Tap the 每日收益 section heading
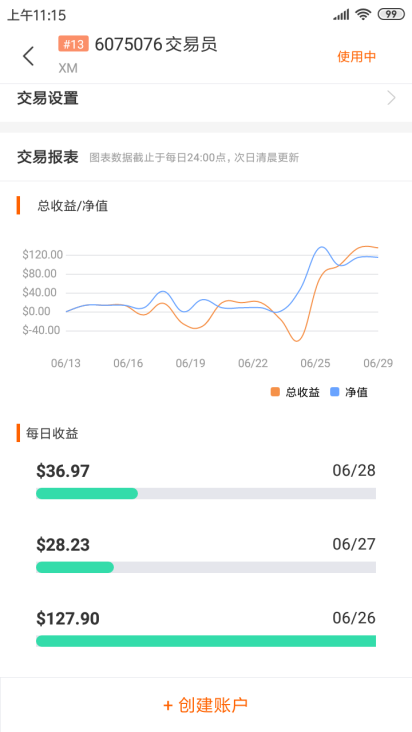 click(52, 434)
